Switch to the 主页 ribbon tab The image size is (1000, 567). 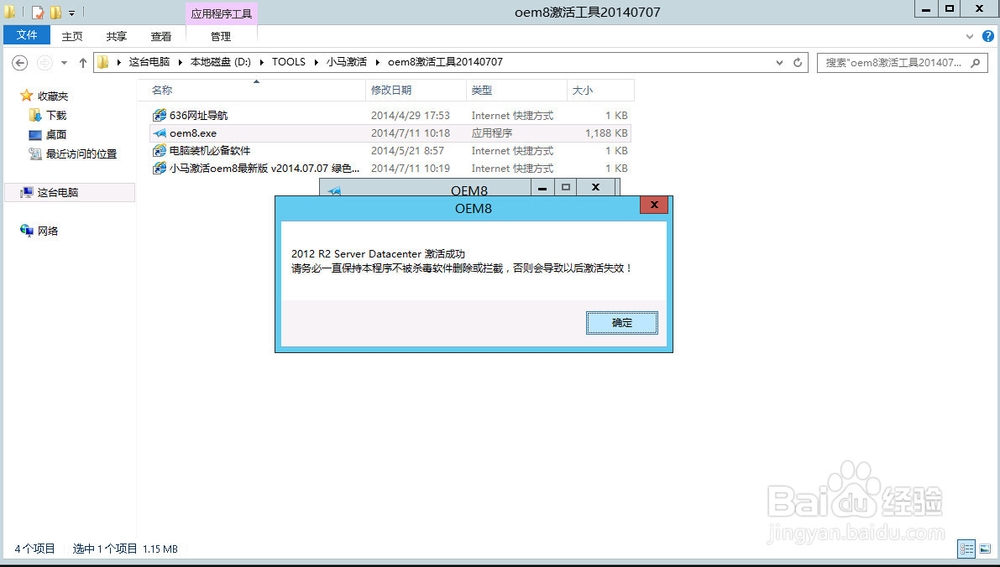point(72,36)
